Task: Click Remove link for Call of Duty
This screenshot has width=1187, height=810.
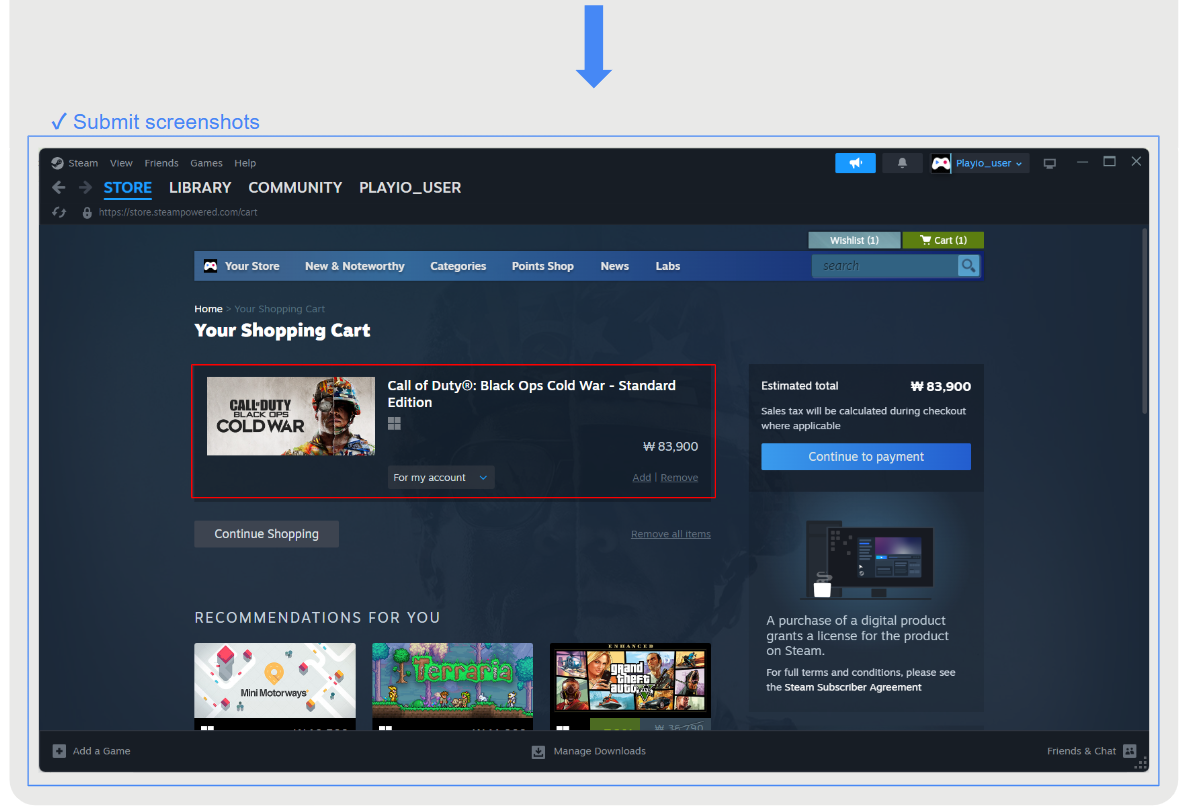Action: pos(679,478)
